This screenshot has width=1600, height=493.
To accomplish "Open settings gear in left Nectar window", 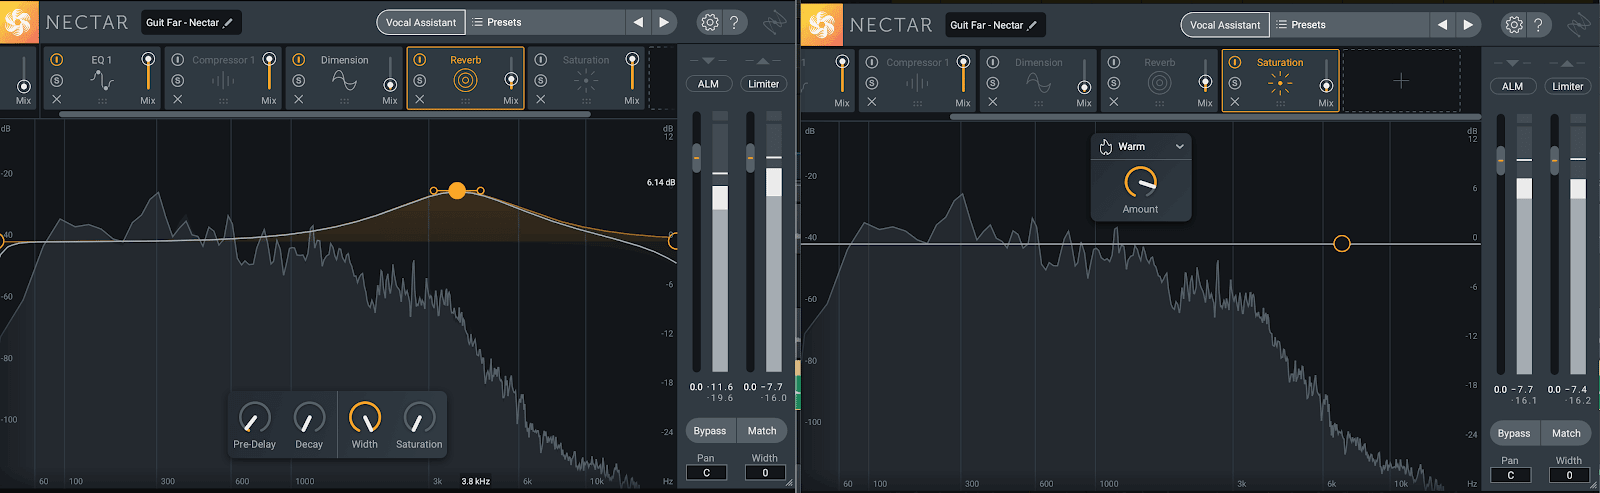I will 710,22.
